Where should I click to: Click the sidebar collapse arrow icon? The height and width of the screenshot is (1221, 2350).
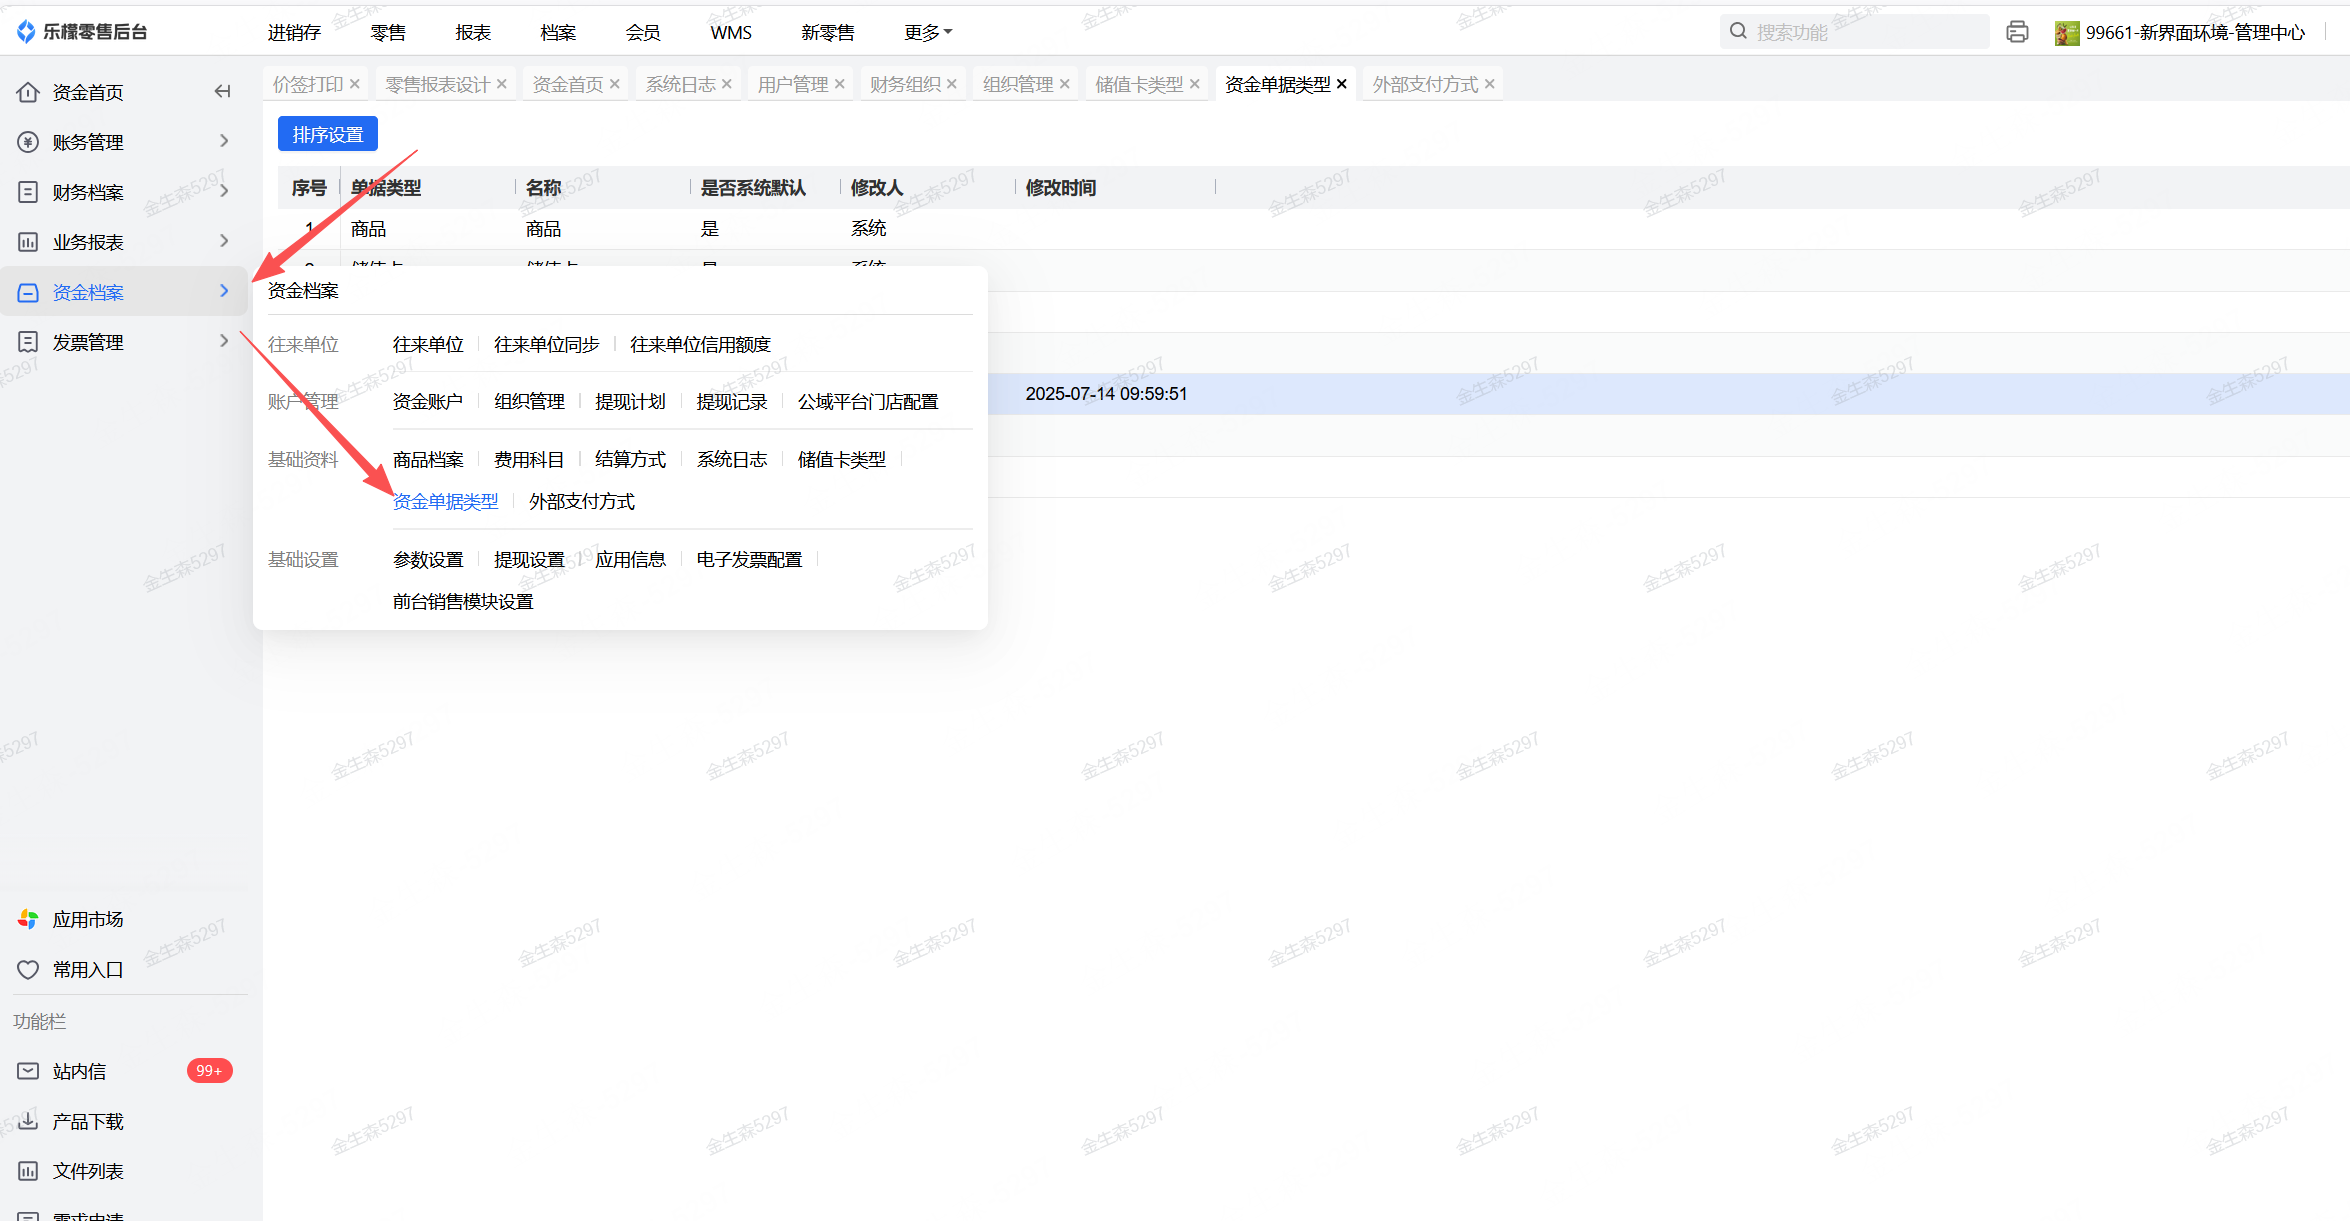222,92
